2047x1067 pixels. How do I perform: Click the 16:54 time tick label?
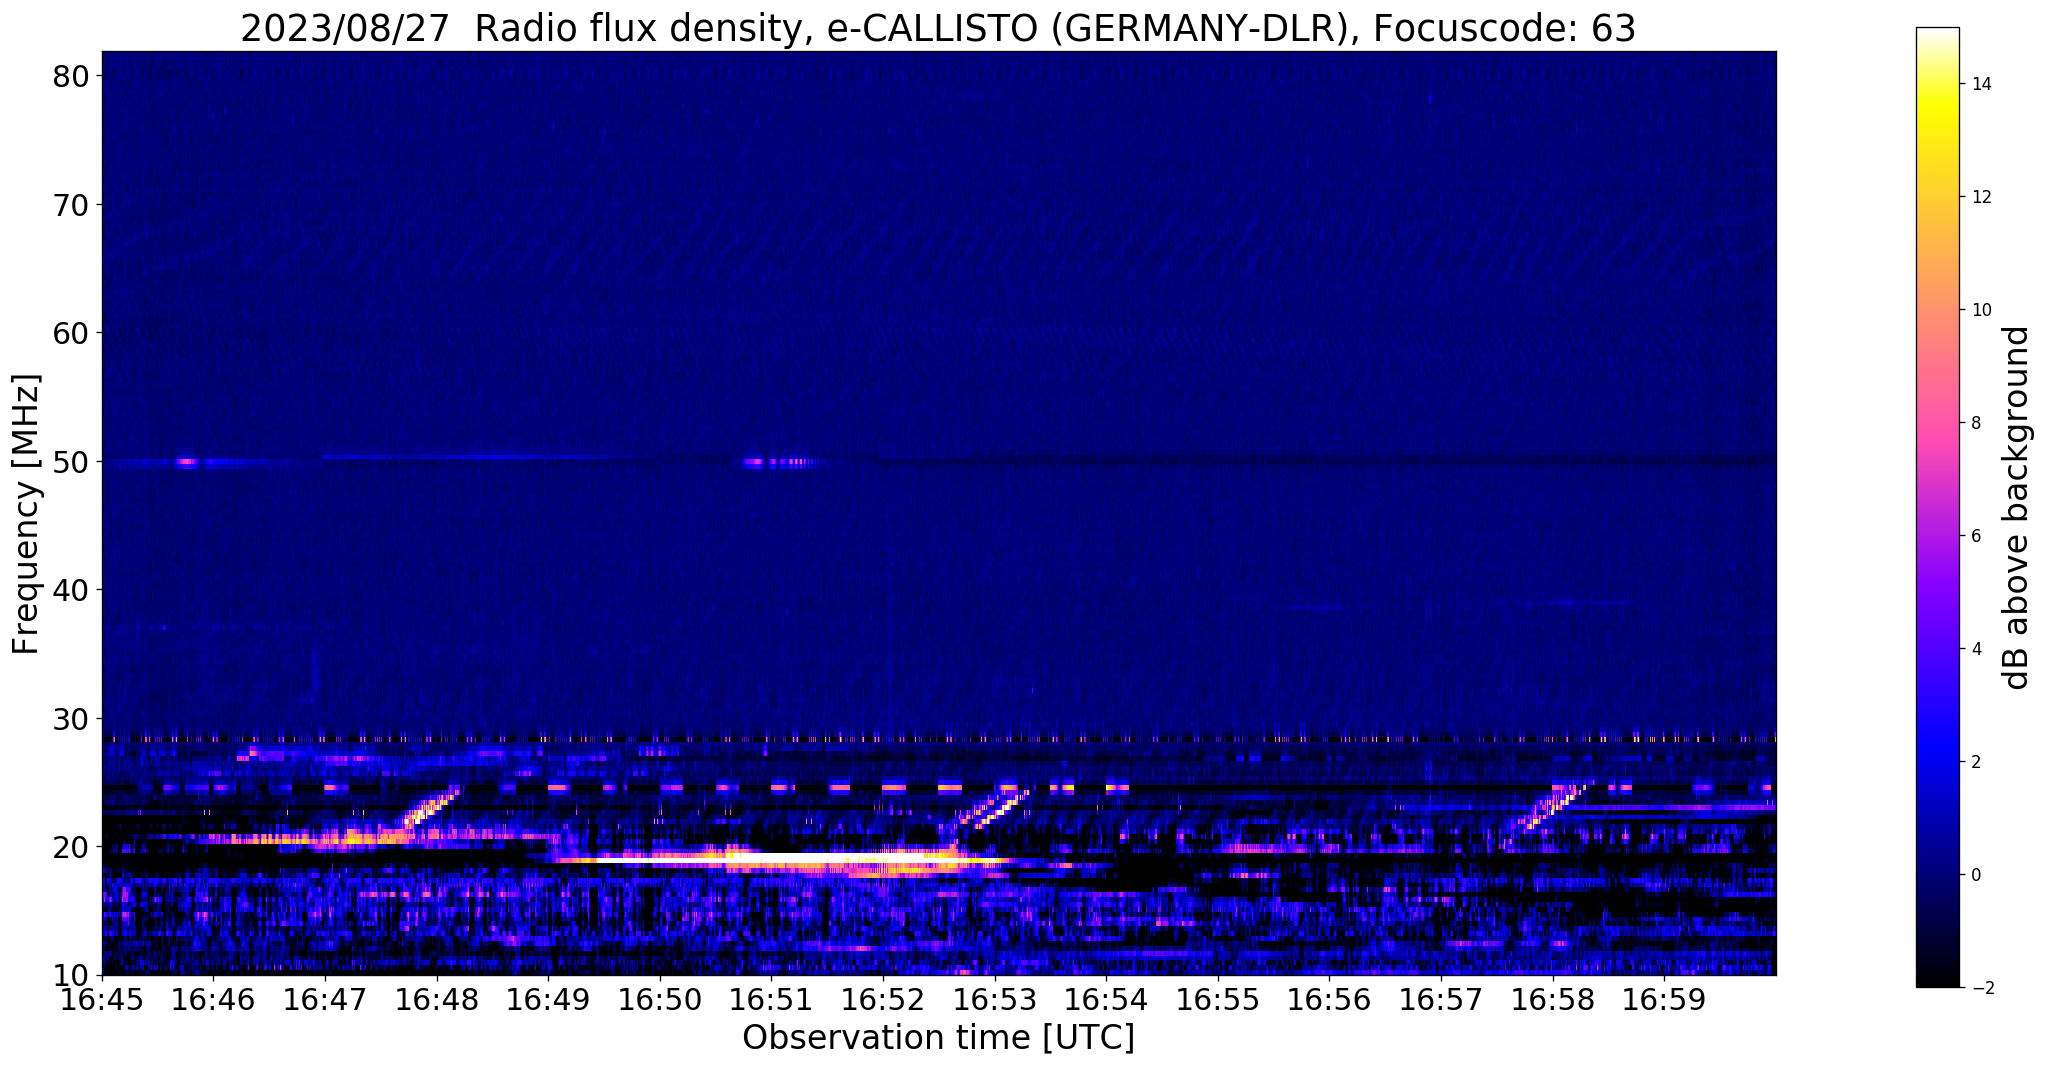pyautogui.click(x=1106, y=1000)
